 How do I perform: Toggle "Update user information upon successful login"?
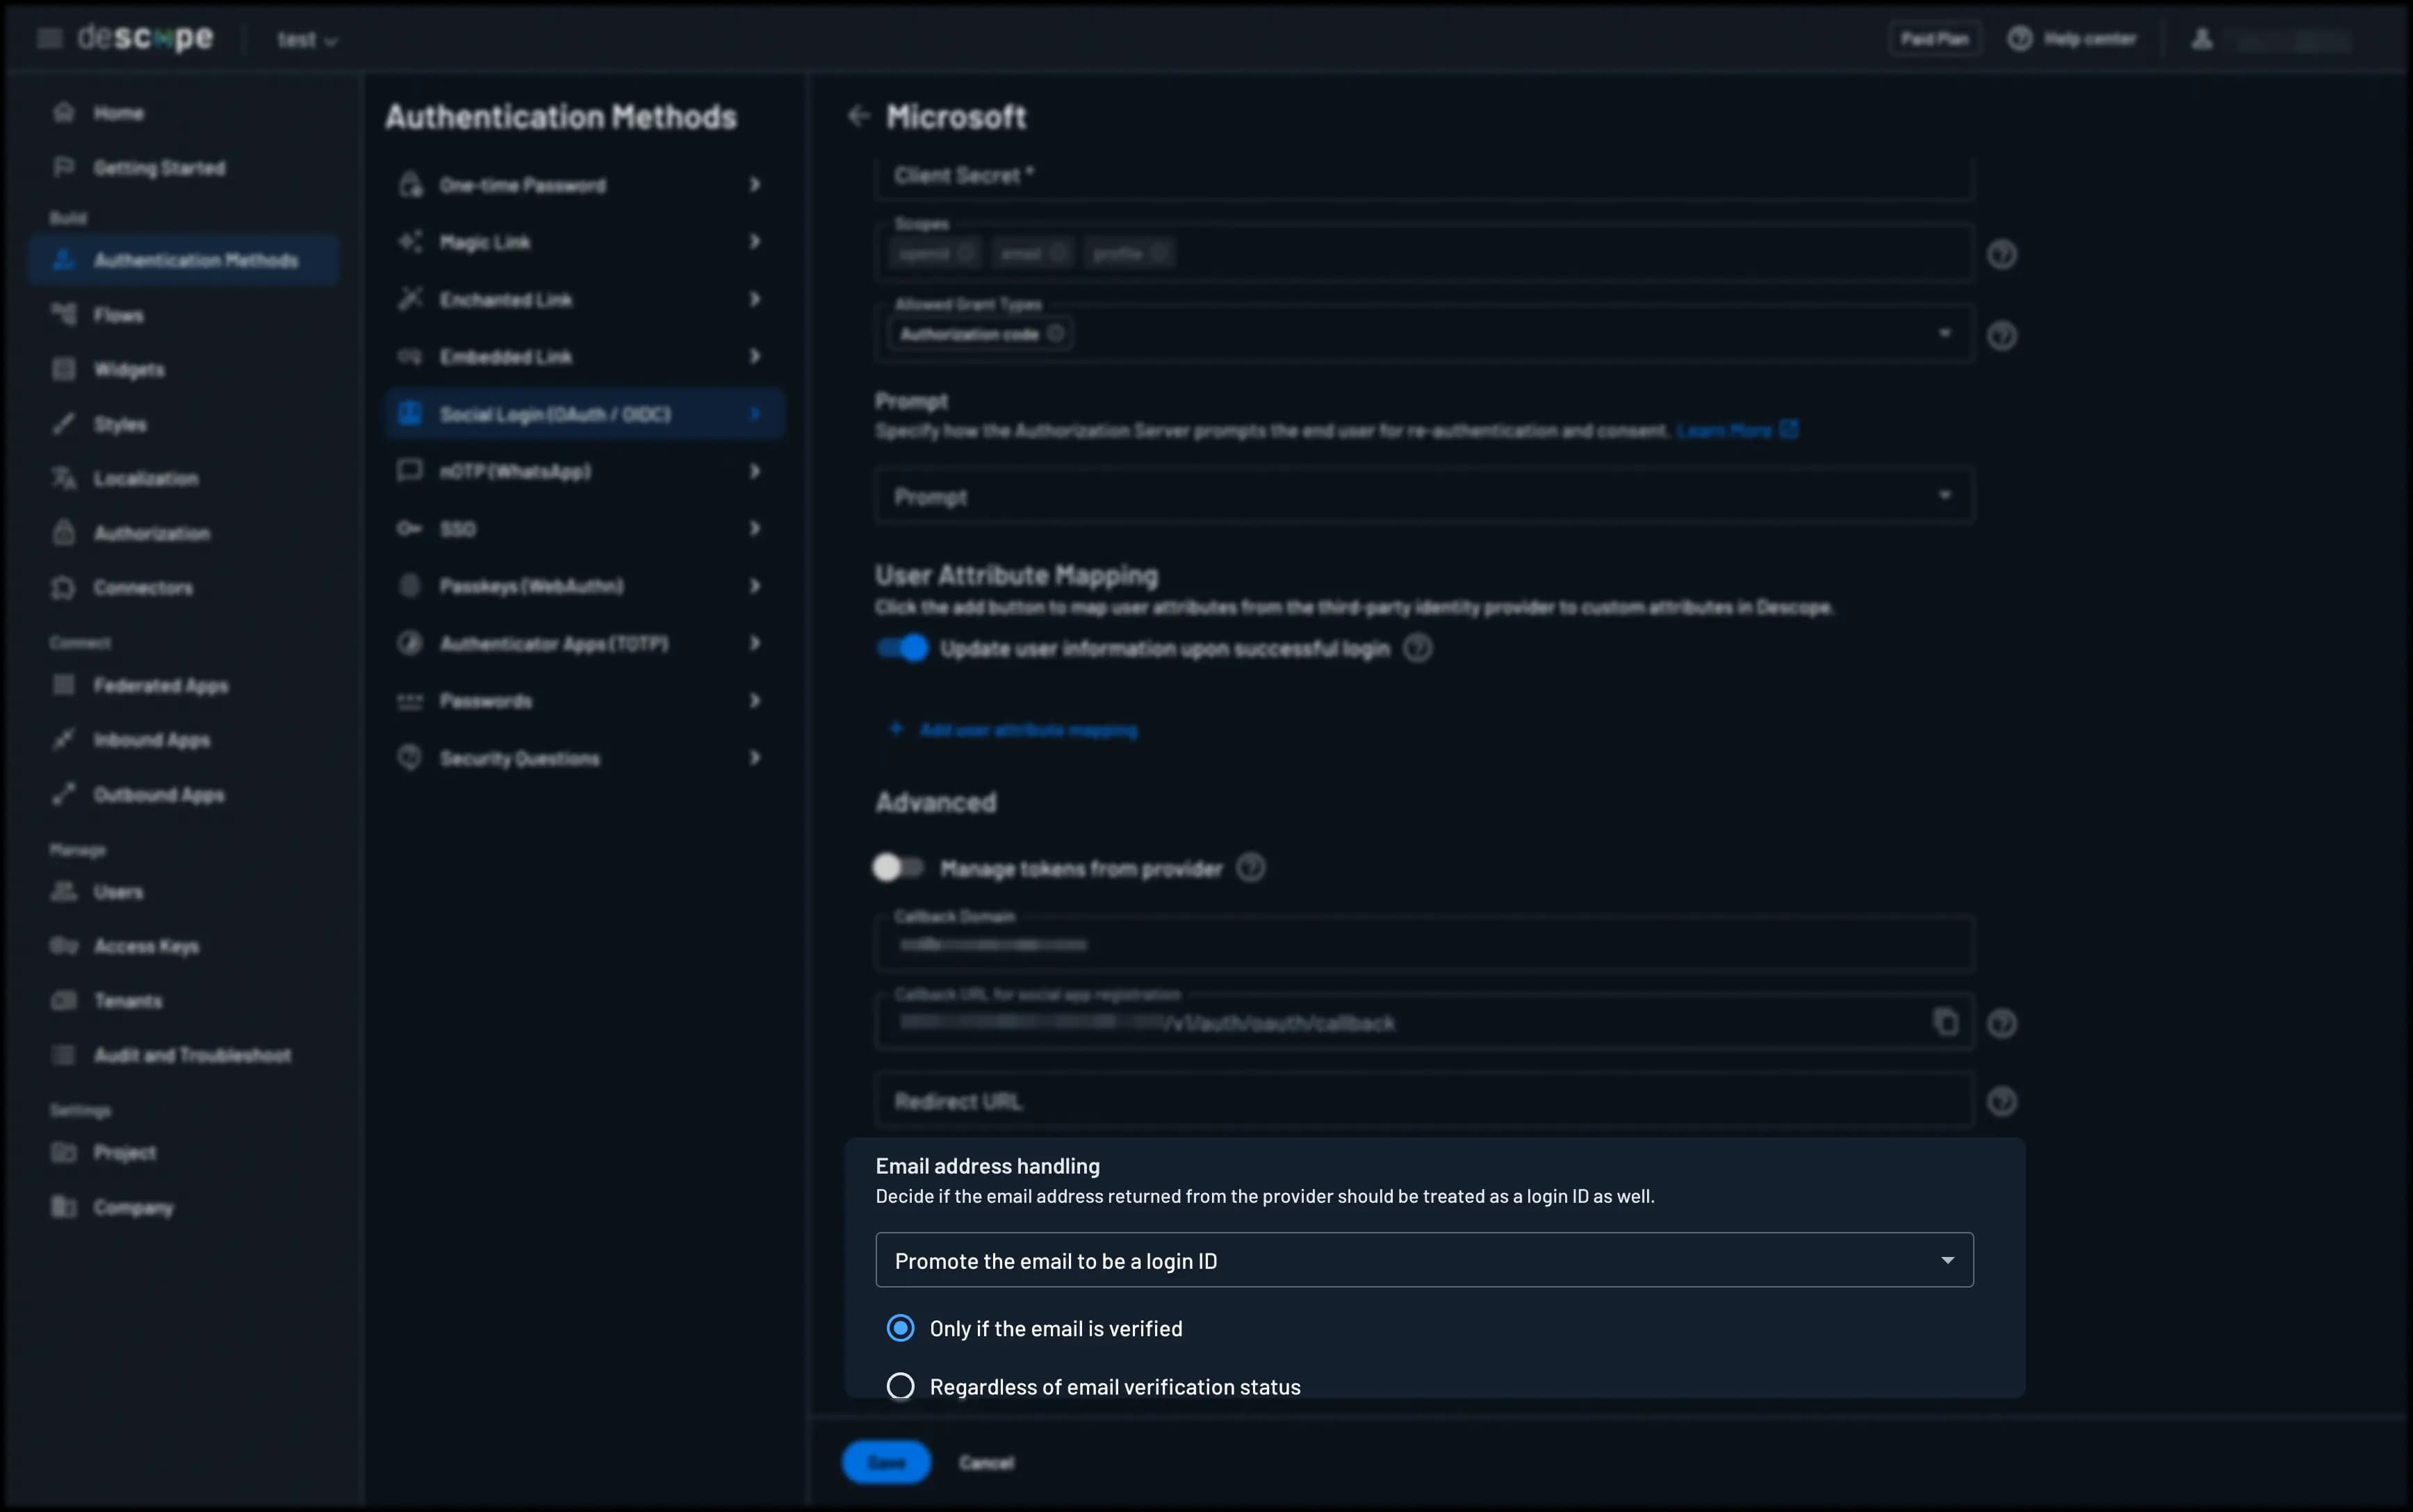tap(902, 648)
